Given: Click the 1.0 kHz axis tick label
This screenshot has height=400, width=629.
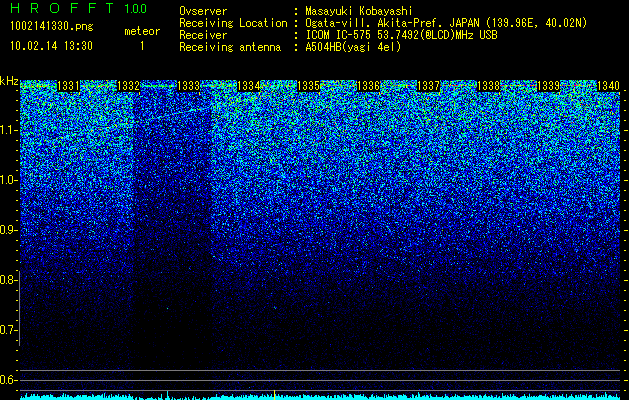Looking at the screenshot, I should tap(8, 180).
